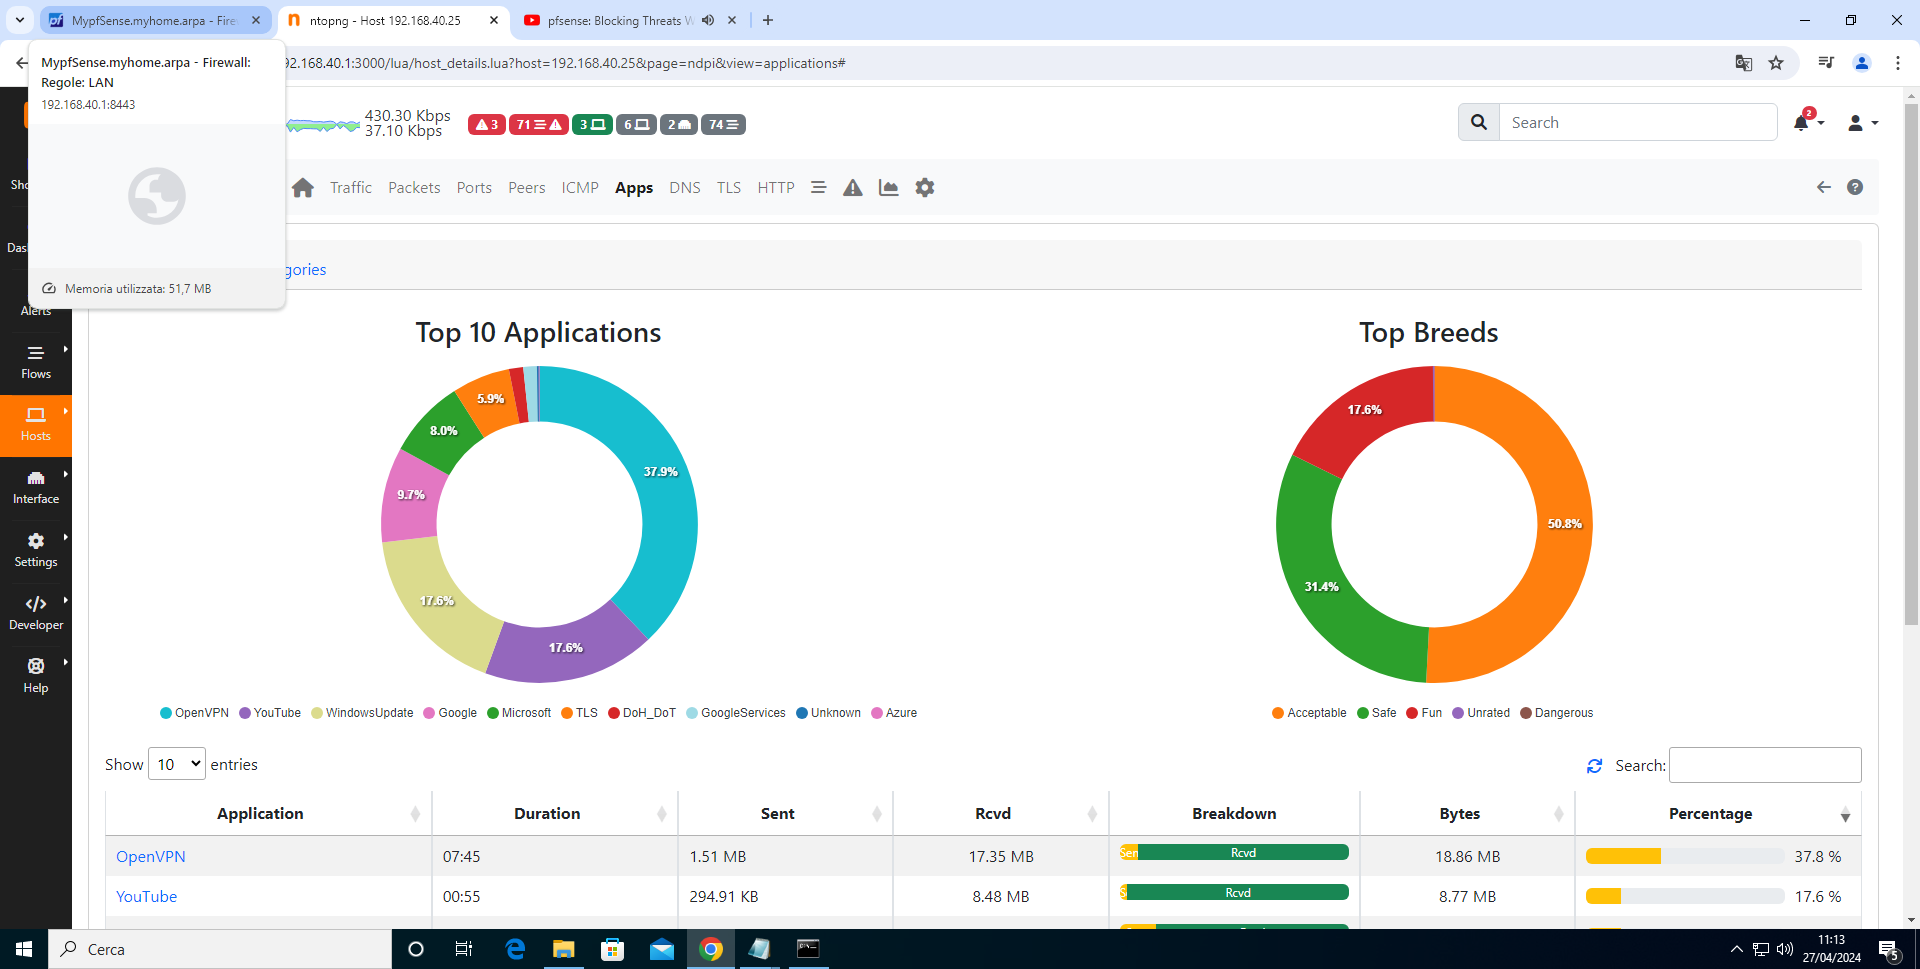Switch to the Peers tab
This screenshot has height=969, width=1920.
(527, 187)
